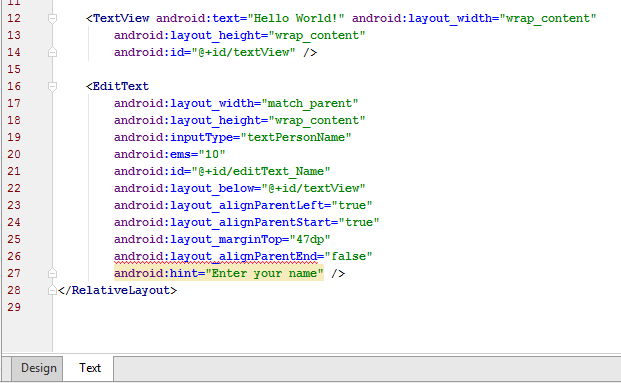Viewport: 621px width, 383px height.
Task: Click line number 29 in the gutter
Action: pos(14,307)
